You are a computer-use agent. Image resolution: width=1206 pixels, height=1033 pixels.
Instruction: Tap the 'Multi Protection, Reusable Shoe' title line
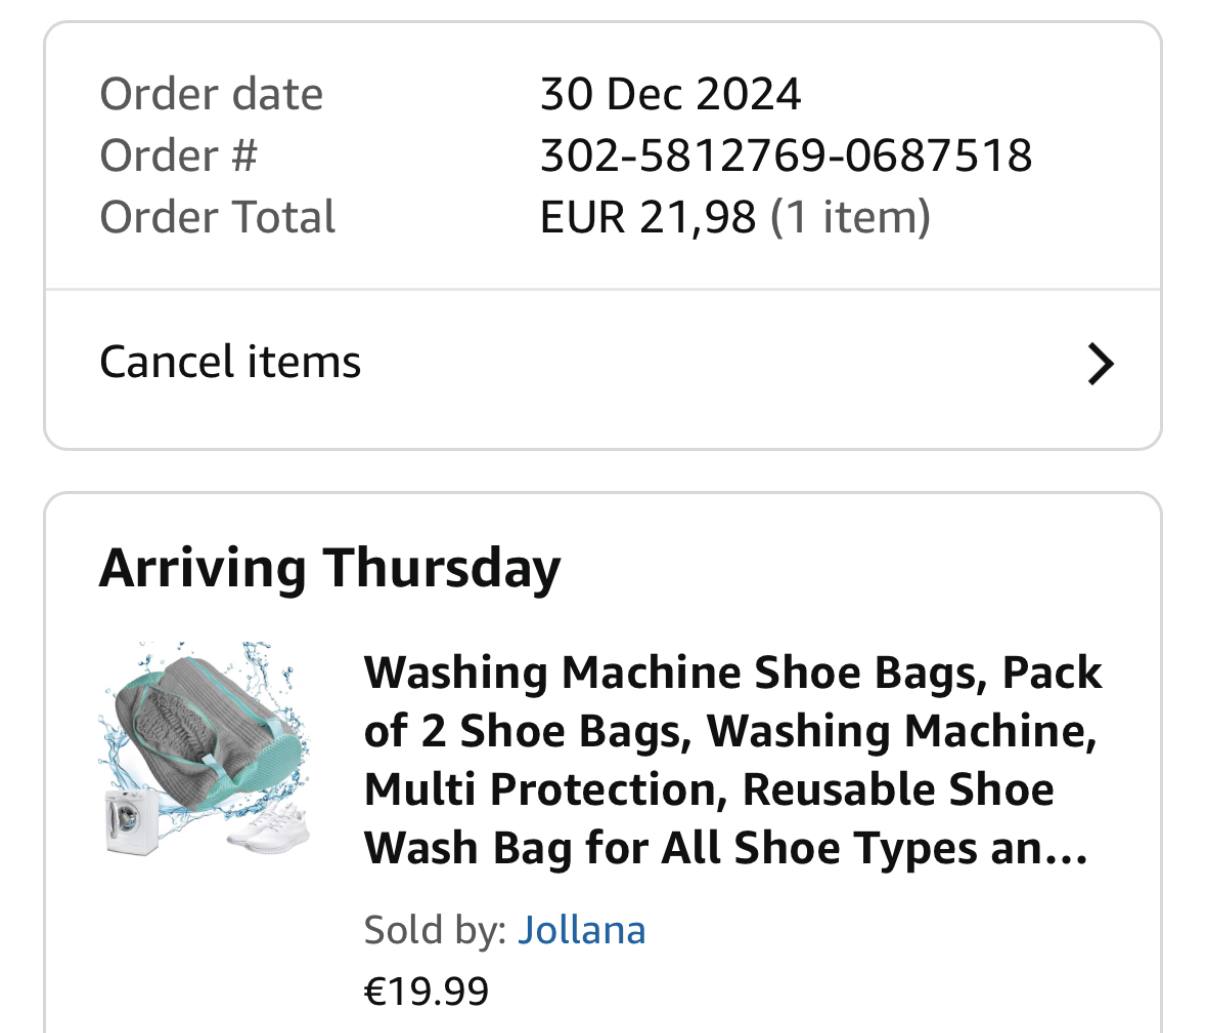tap(708, 789)
